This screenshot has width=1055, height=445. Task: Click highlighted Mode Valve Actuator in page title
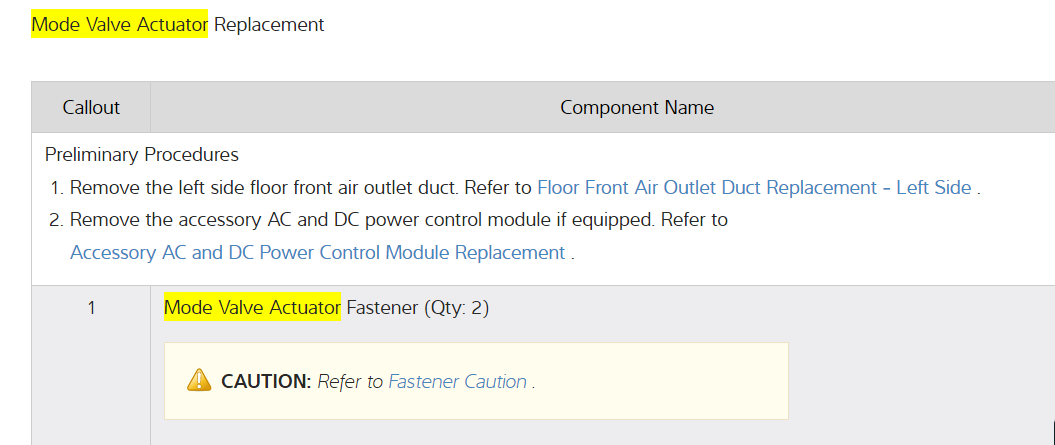(x=119, y=25)
